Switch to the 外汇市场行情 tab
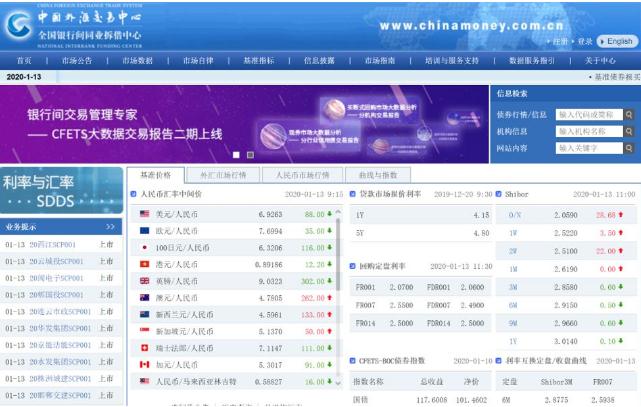This screenshot has width=641, height=407. [223, 175]
